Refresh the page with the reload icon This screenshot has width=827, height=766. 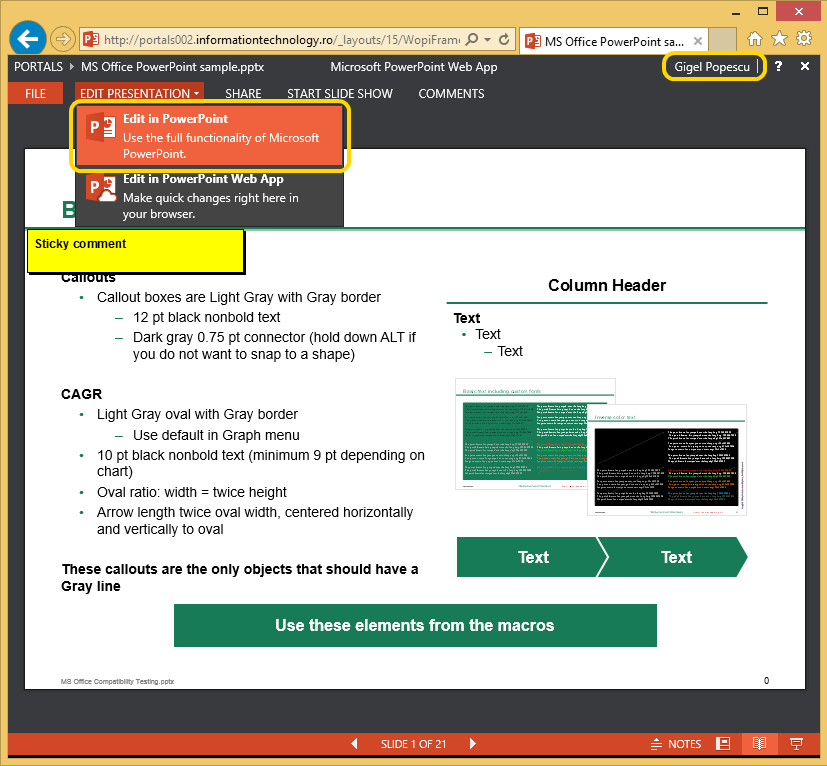[504, 40]
